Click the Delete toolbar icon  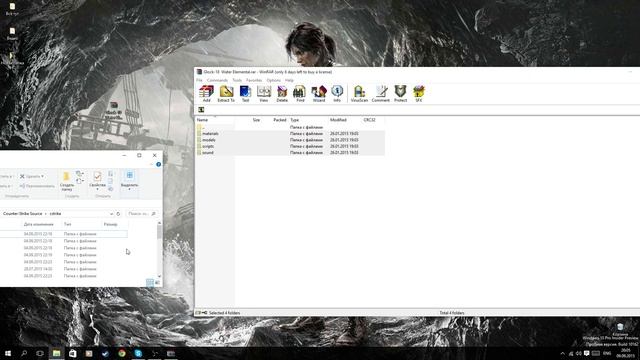[282, 93]
